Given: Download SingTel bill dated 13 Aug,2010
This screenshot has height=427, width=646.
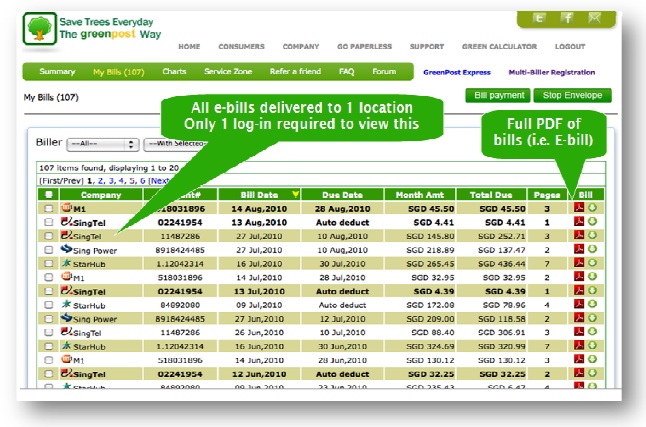Looking at the screenshot, I should coord(592,221).
